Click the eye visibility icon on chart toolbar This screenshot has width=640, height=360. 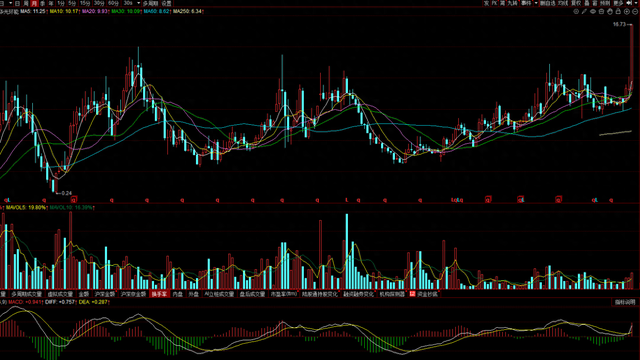point(593,11)
